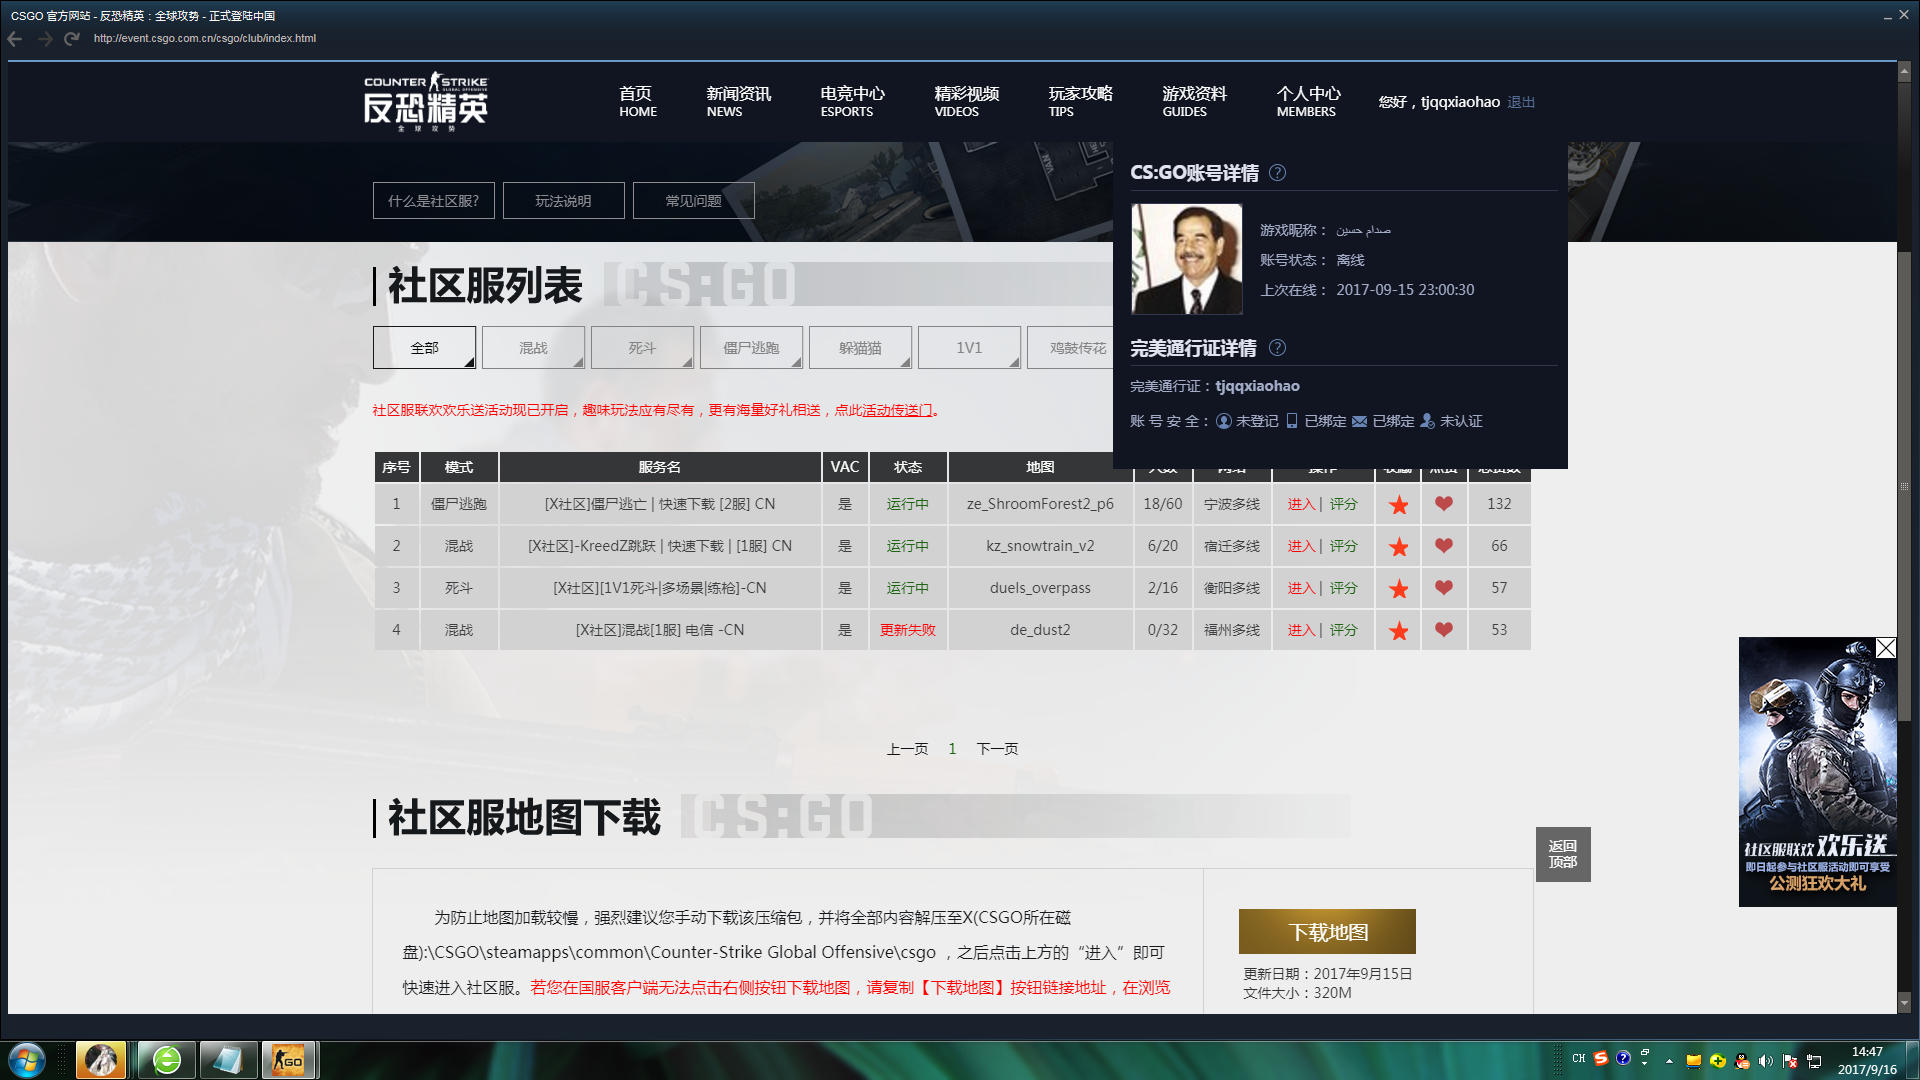Open Windows Start menu orb
This screenshot has height=1080, width=1920.
[x=27, y=1060]
